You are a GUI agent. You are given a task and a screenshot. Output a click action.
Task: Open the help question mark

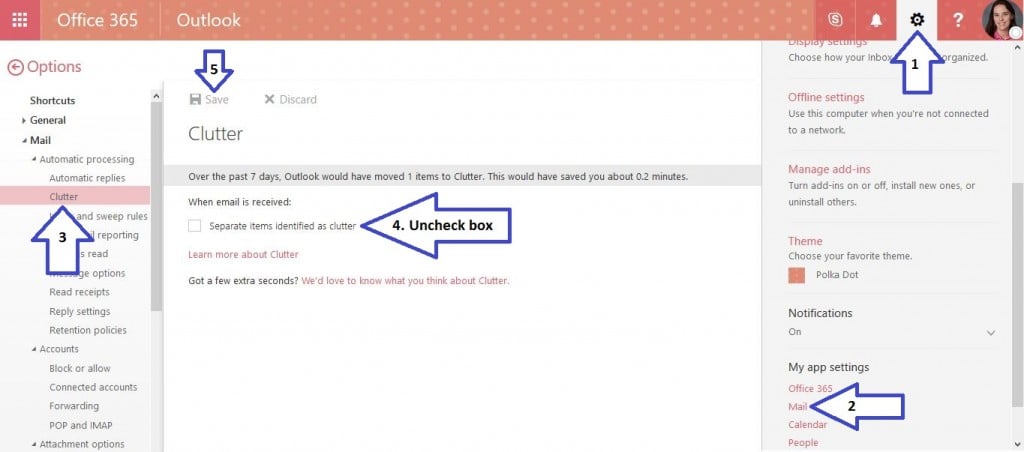[x=957, y=20]
